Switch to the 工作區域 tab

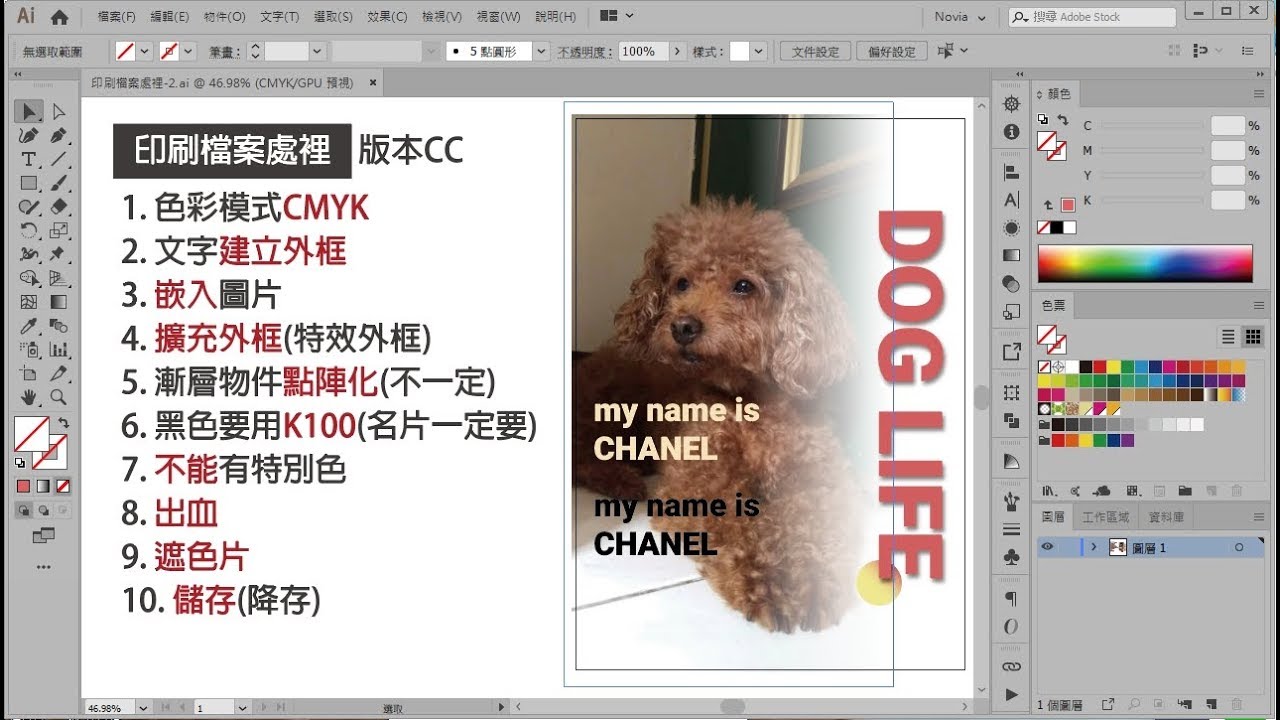pos(1105,517)
